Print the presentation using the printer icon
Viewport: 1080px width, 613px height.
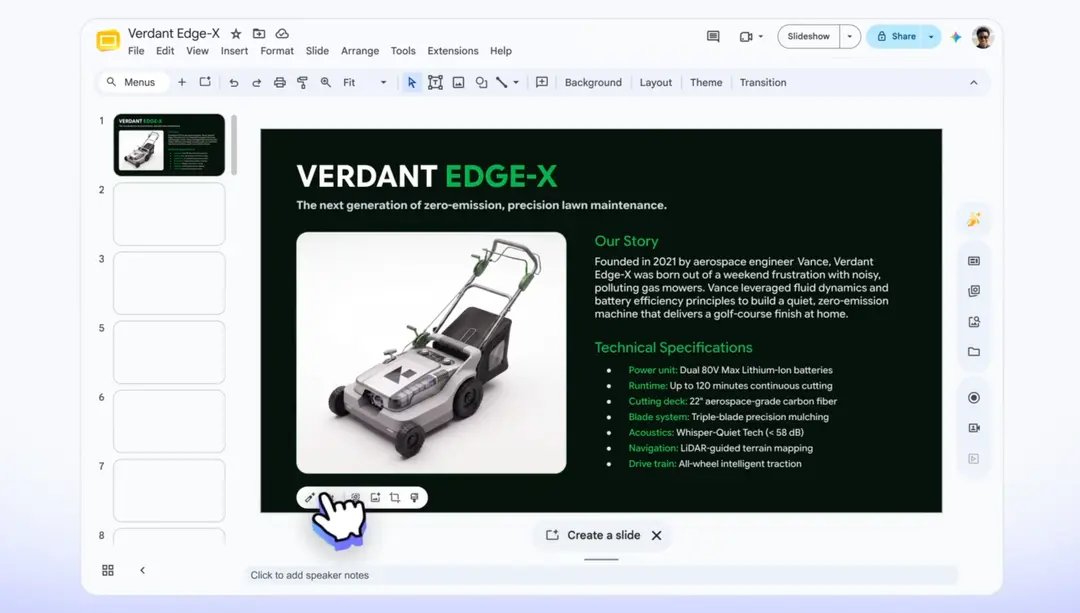[x=280, y=83]
